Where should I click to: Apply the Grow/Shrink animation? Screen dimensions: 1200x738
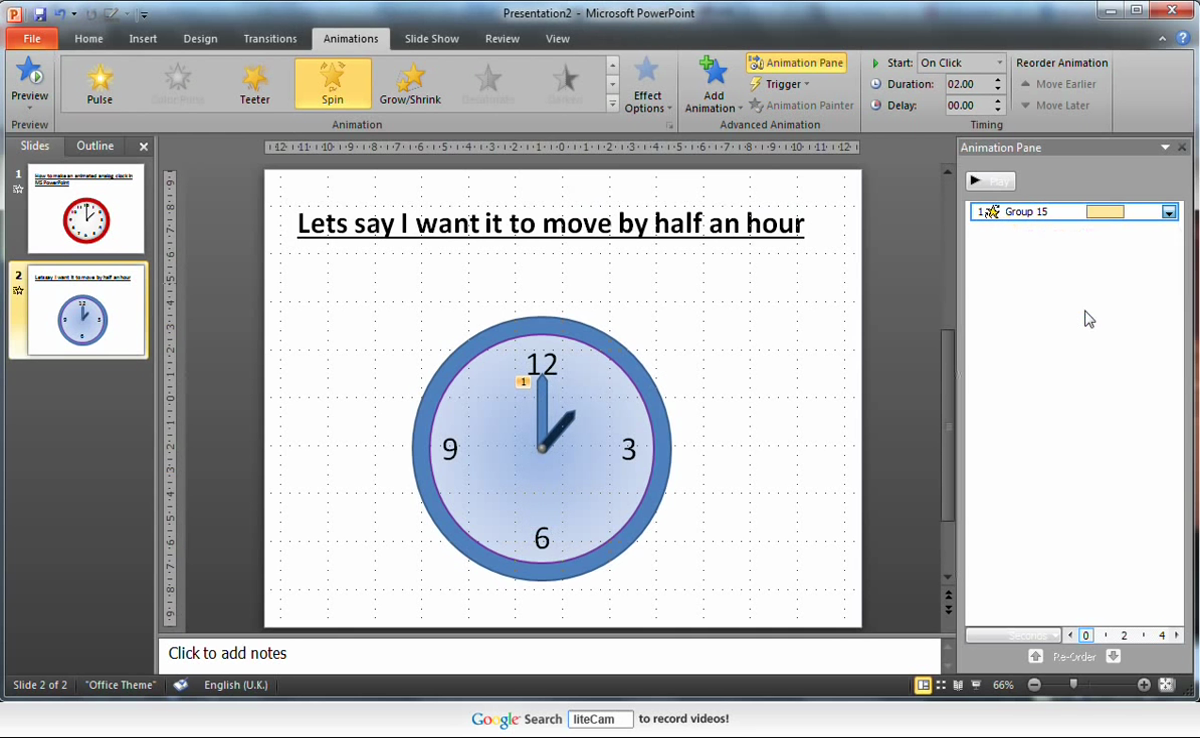410,83
